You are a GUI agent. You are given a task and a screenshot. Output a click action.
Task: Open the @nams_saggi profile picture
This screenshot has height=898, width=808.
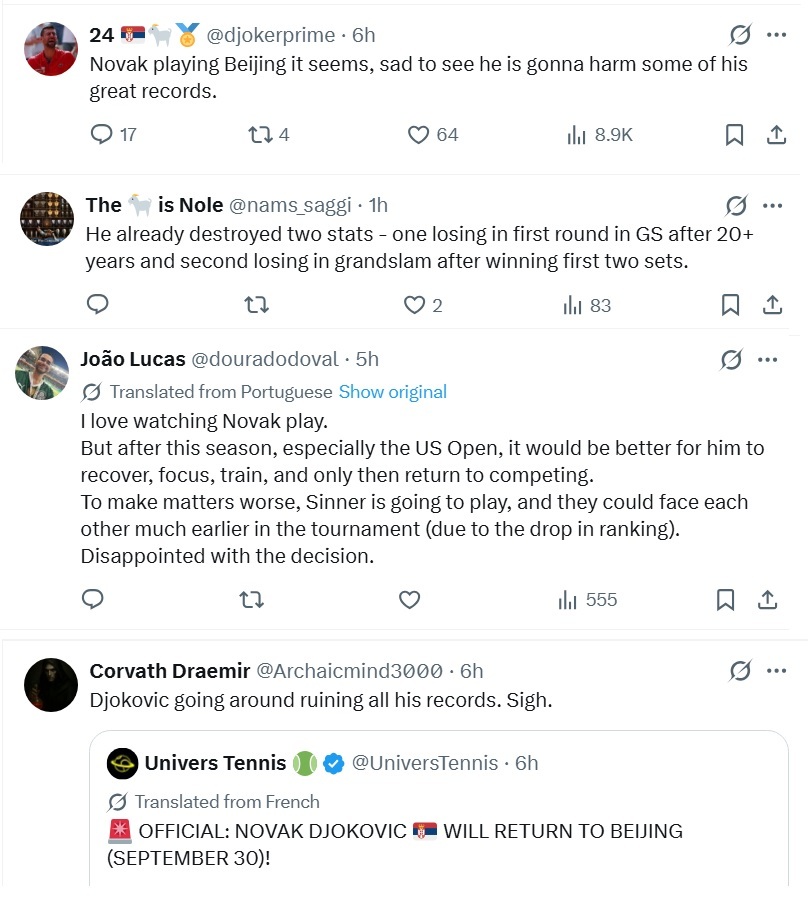[47, 219]
